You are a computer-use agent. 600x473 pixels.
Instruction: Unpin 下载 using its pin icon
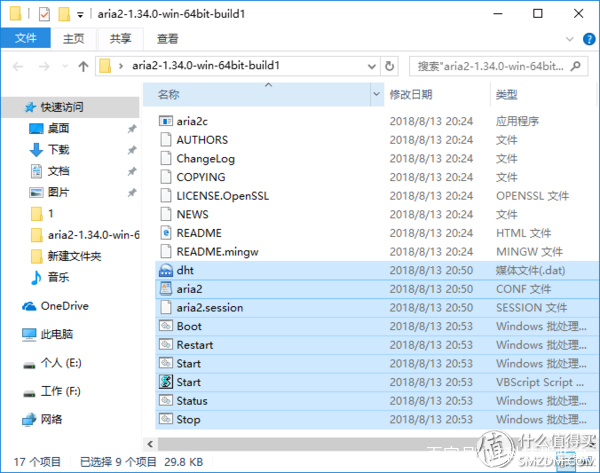[132, 150]
